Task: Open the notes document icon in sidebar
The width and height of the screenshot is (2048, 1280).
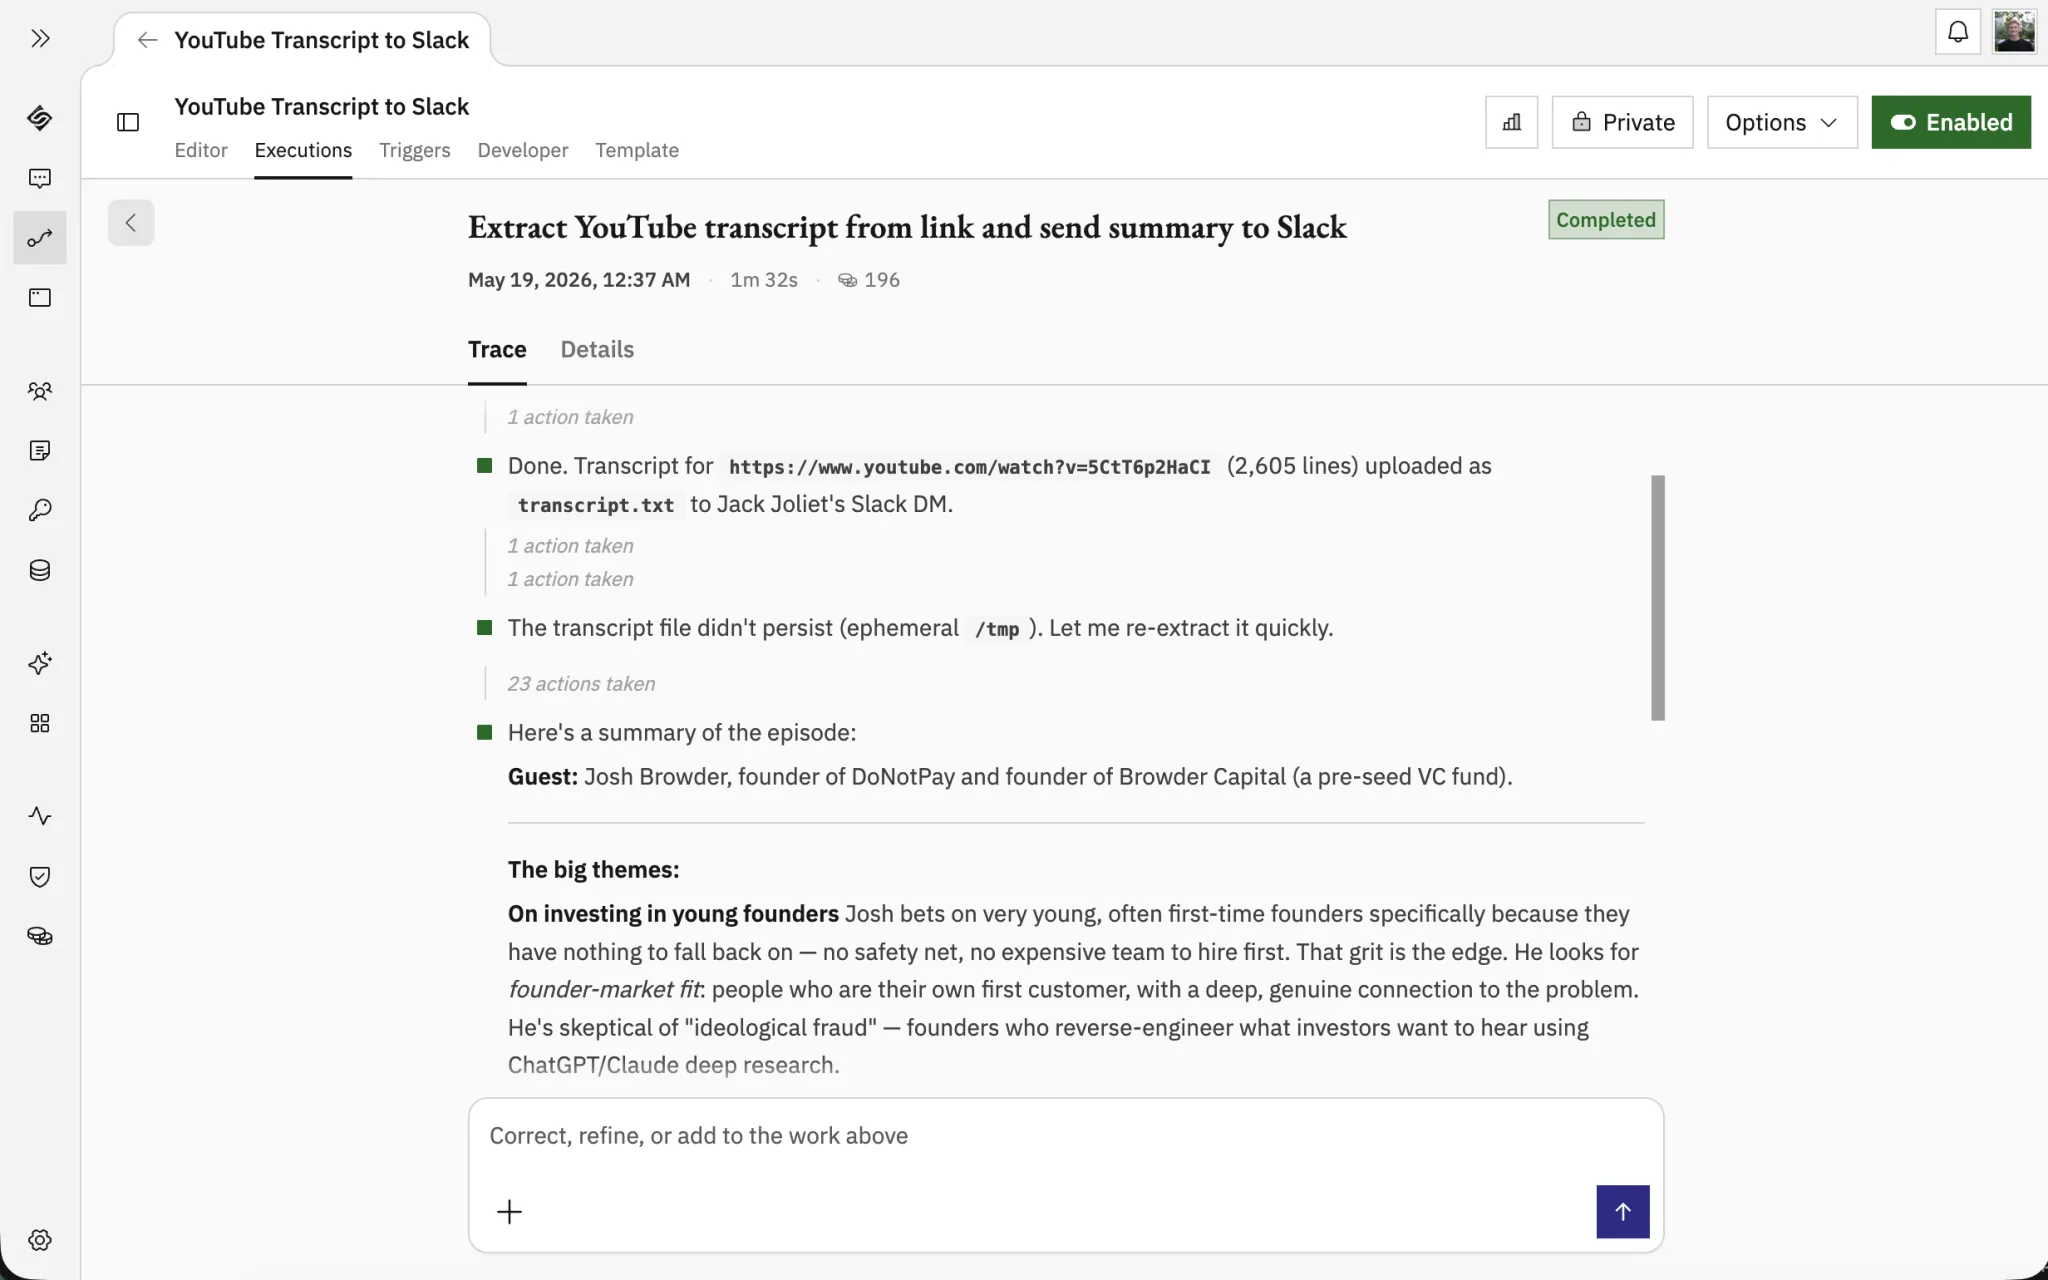Action: 40,451
